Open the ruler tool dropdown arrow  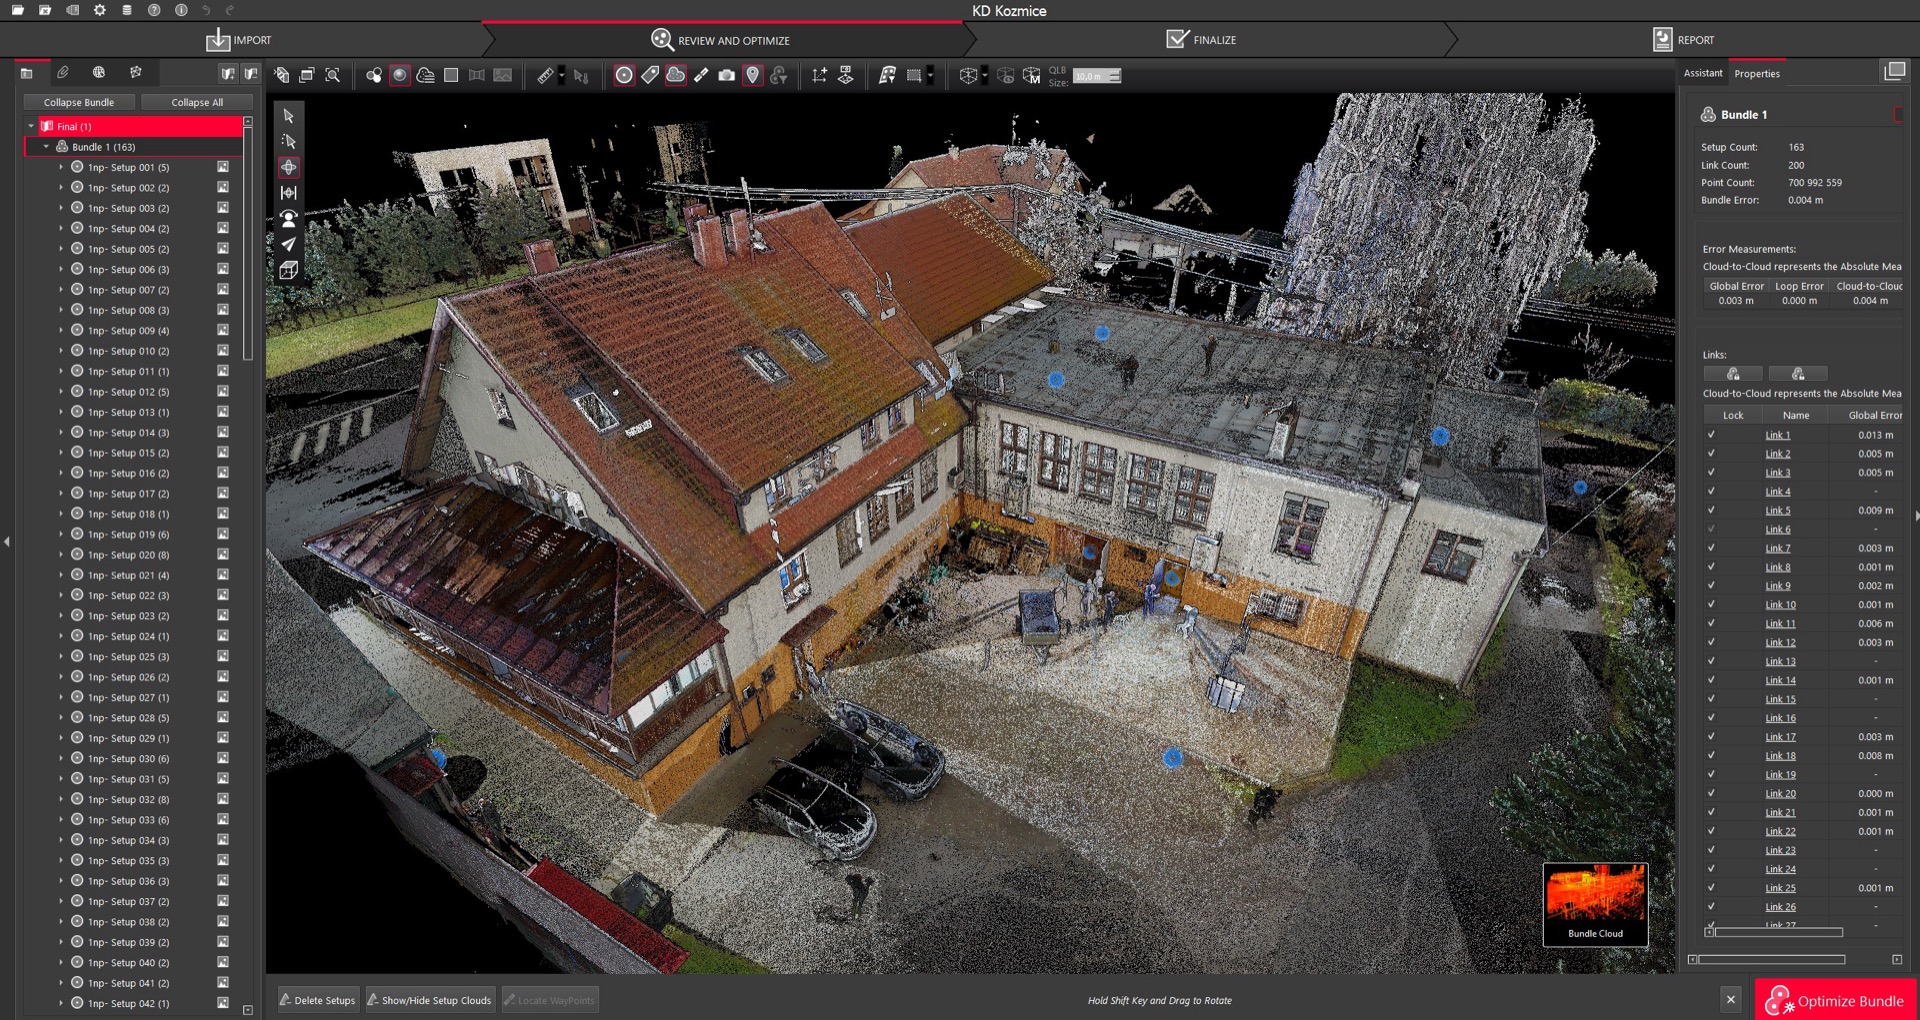click(562, 76)
